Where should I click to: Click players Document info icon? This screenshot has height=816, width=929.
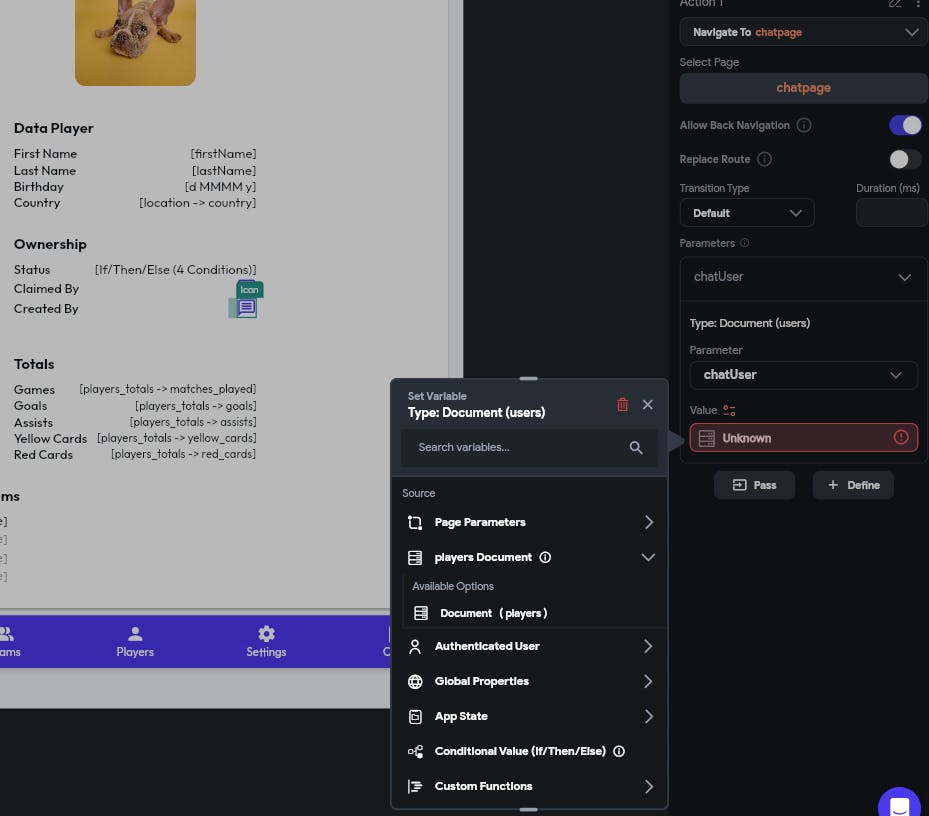(x=545, y=557)
